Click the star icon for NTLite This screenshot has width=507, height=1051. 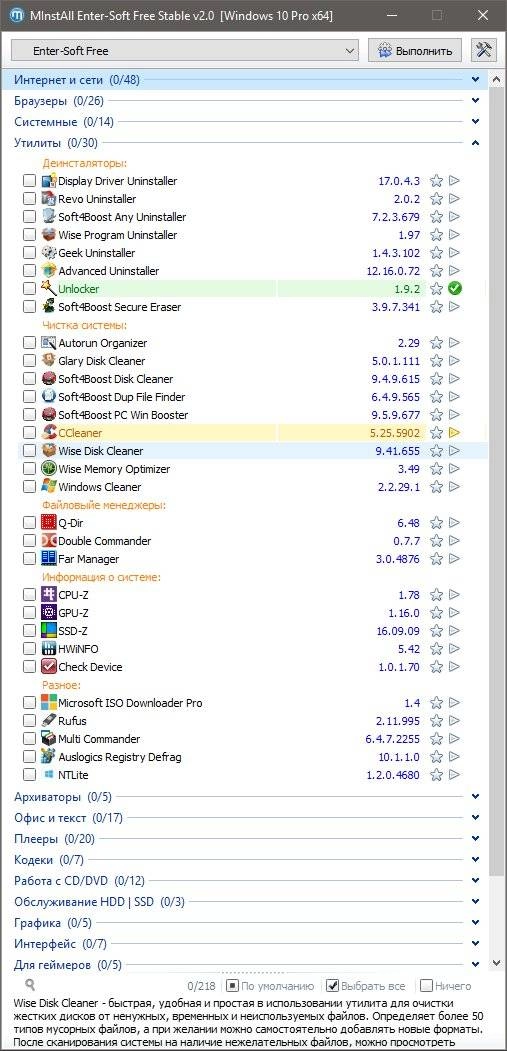(437, 776)
